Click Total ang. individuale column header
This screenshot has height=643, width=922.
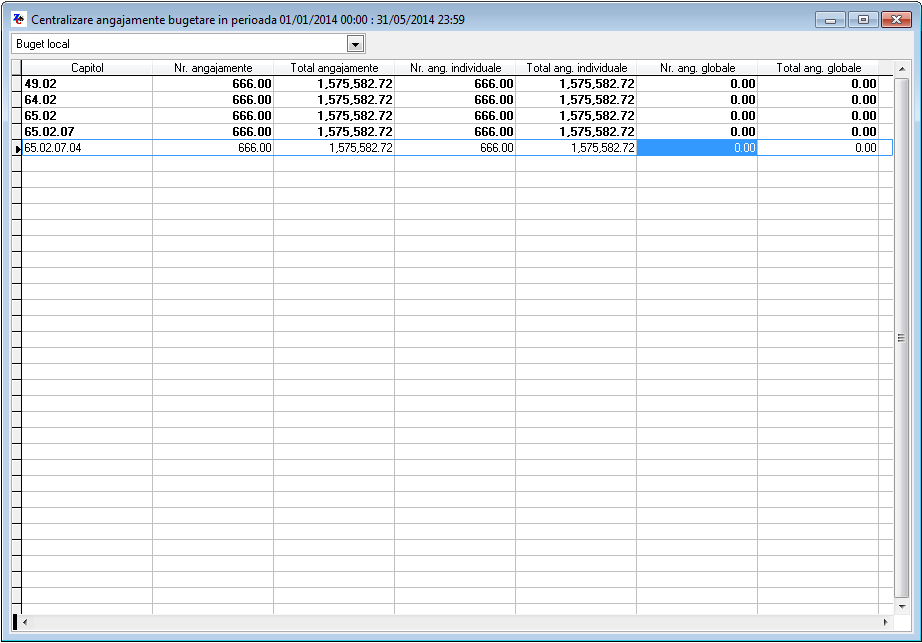click(576, 68)
